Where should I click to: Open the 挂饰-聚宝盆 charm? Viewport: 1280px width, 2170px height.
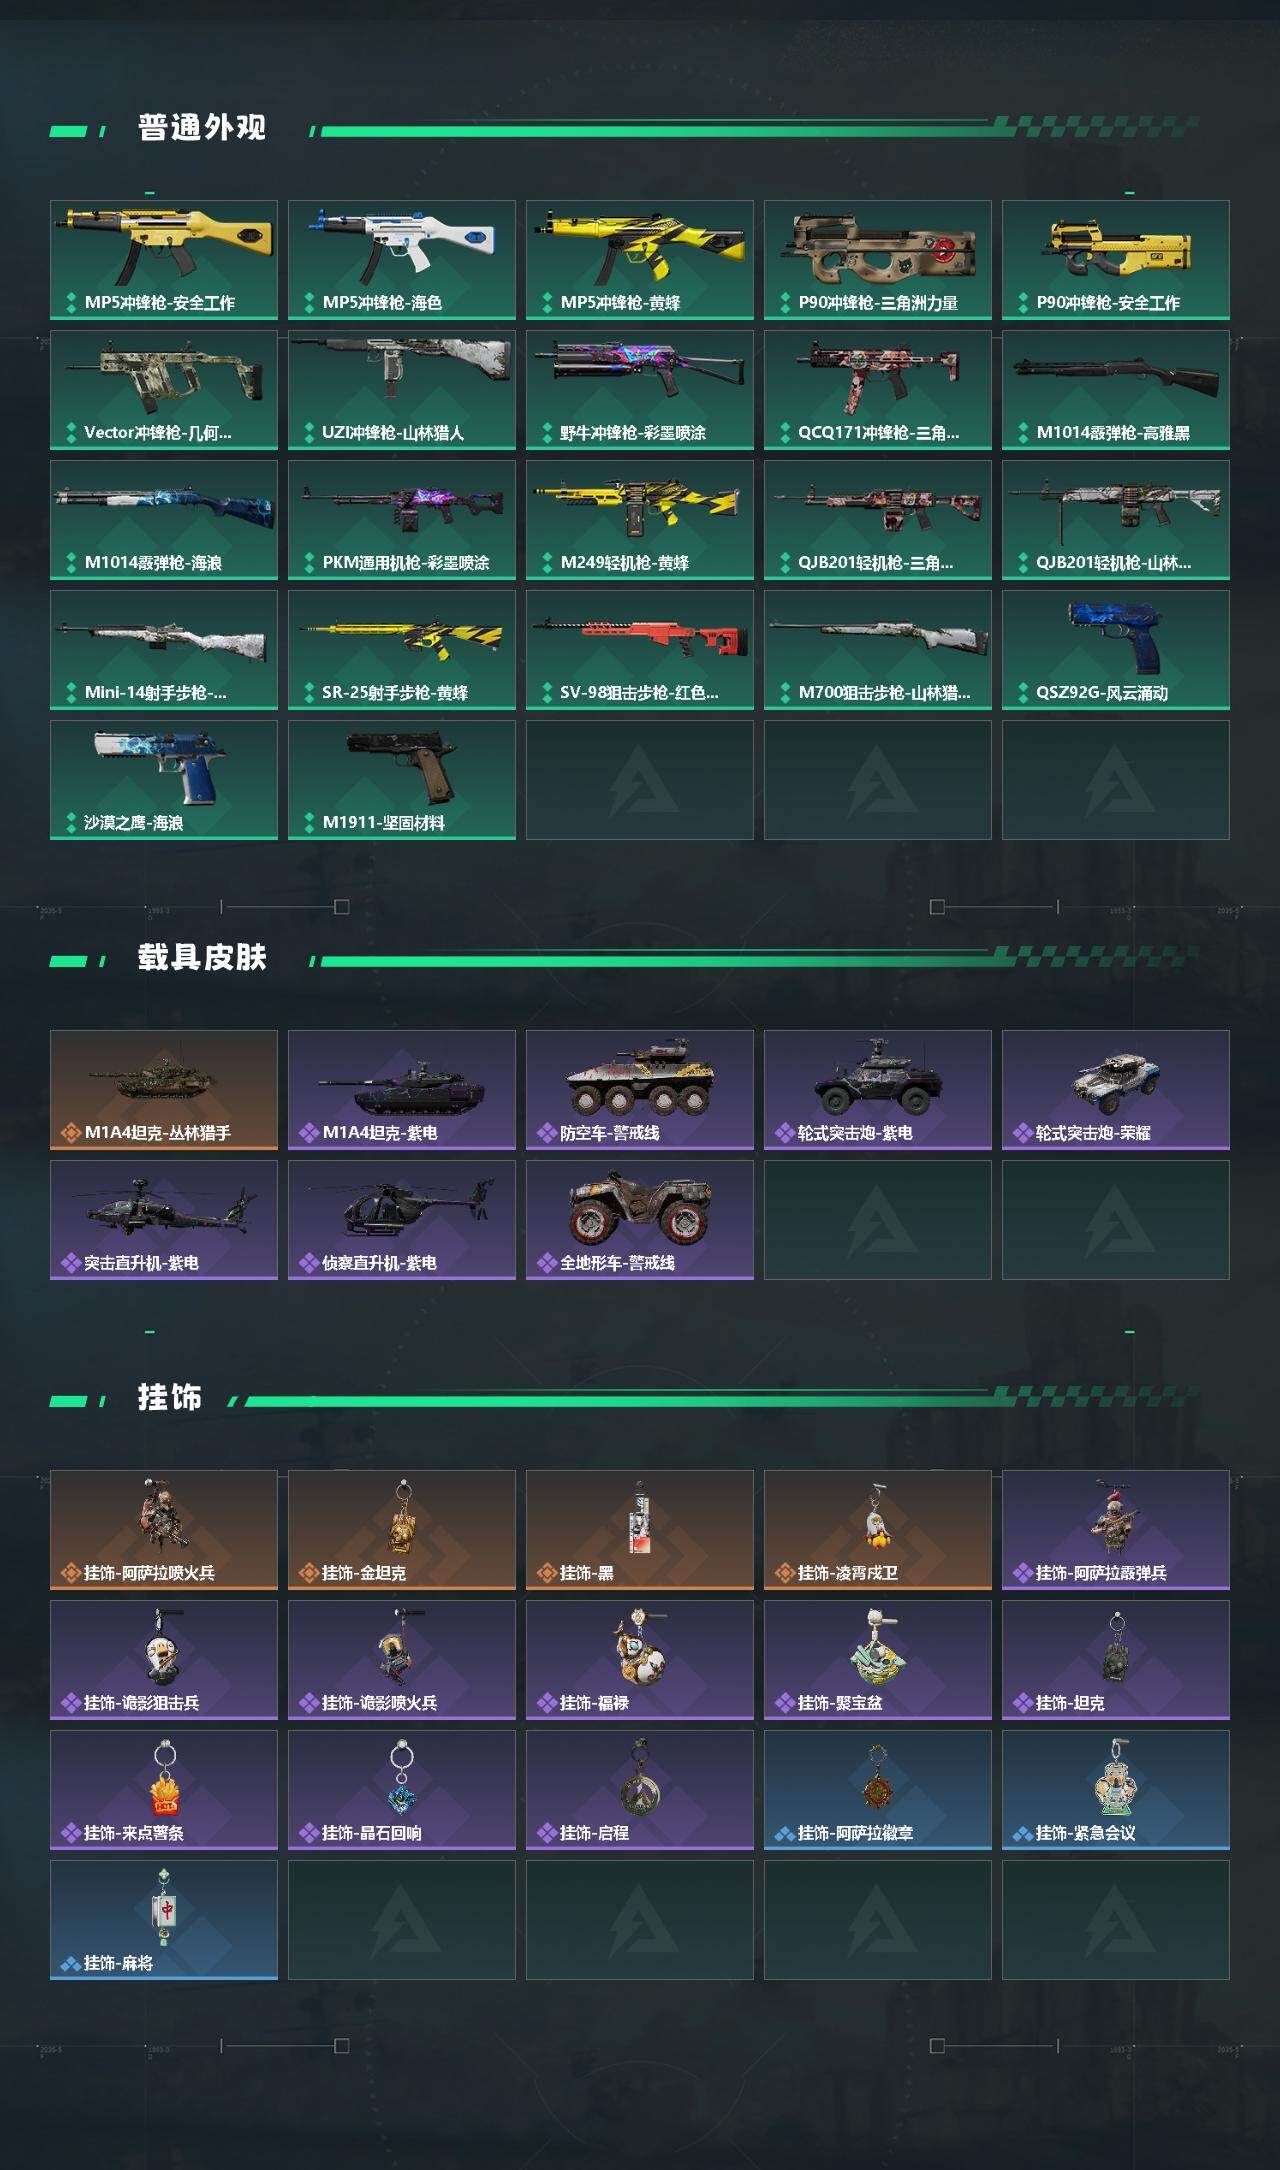coord(878,1660)
